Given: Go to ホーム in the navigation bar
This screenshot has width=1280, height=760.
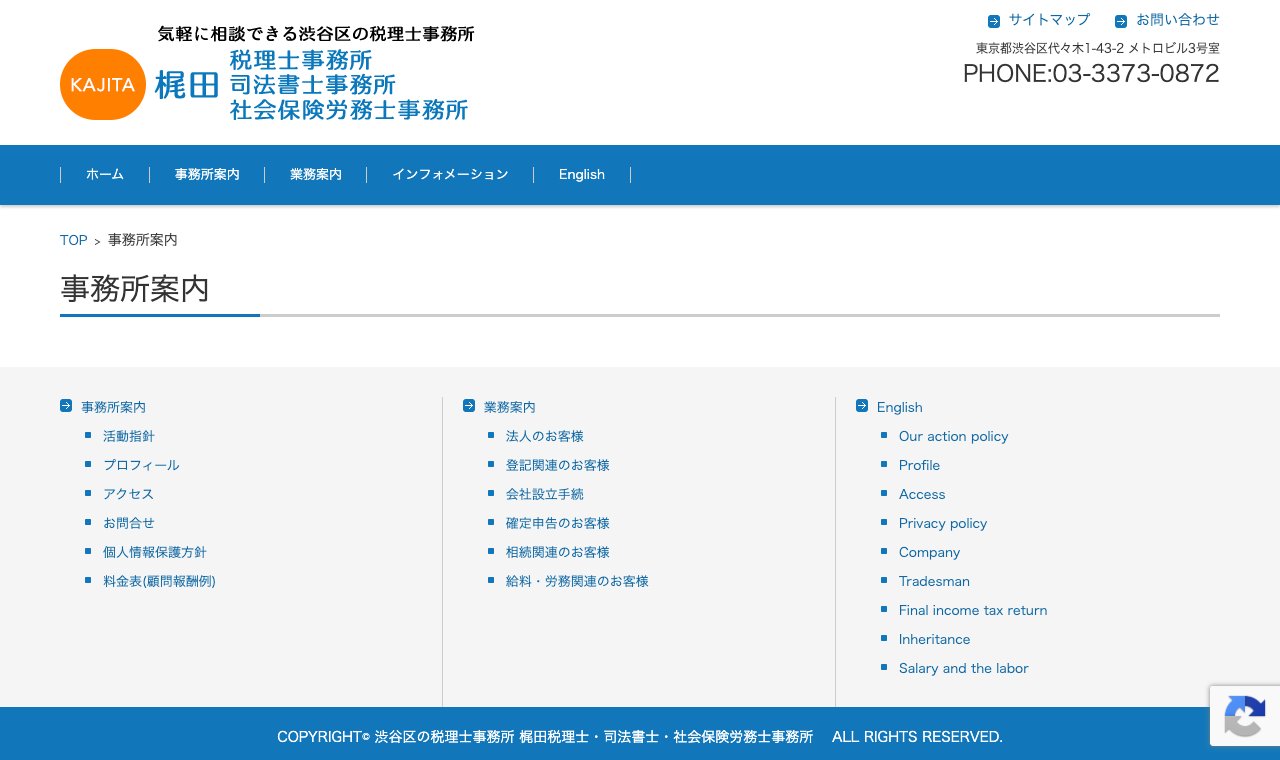Looking at the screenshot, I should pos(105,174).
